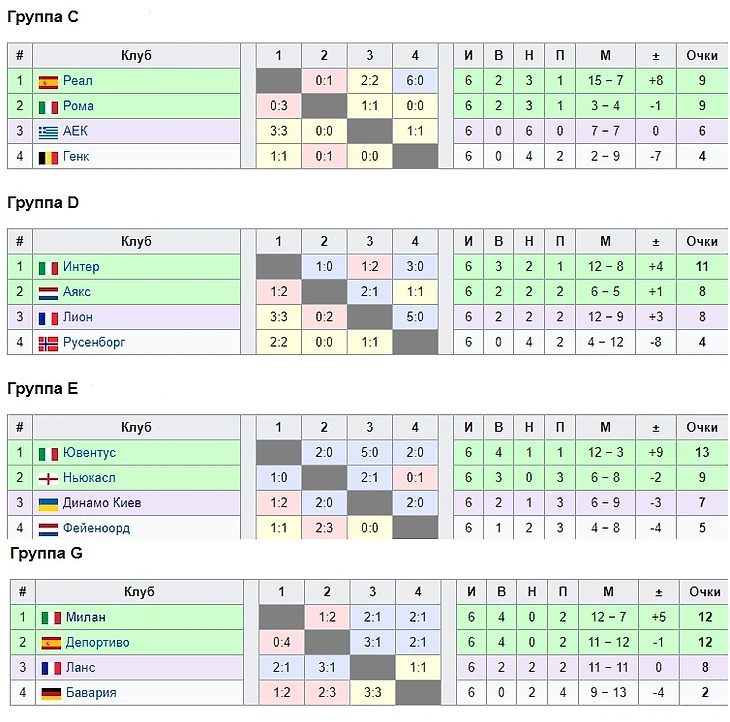Click the Norwegian flag beside Русенборг

[x=48, y=342]
